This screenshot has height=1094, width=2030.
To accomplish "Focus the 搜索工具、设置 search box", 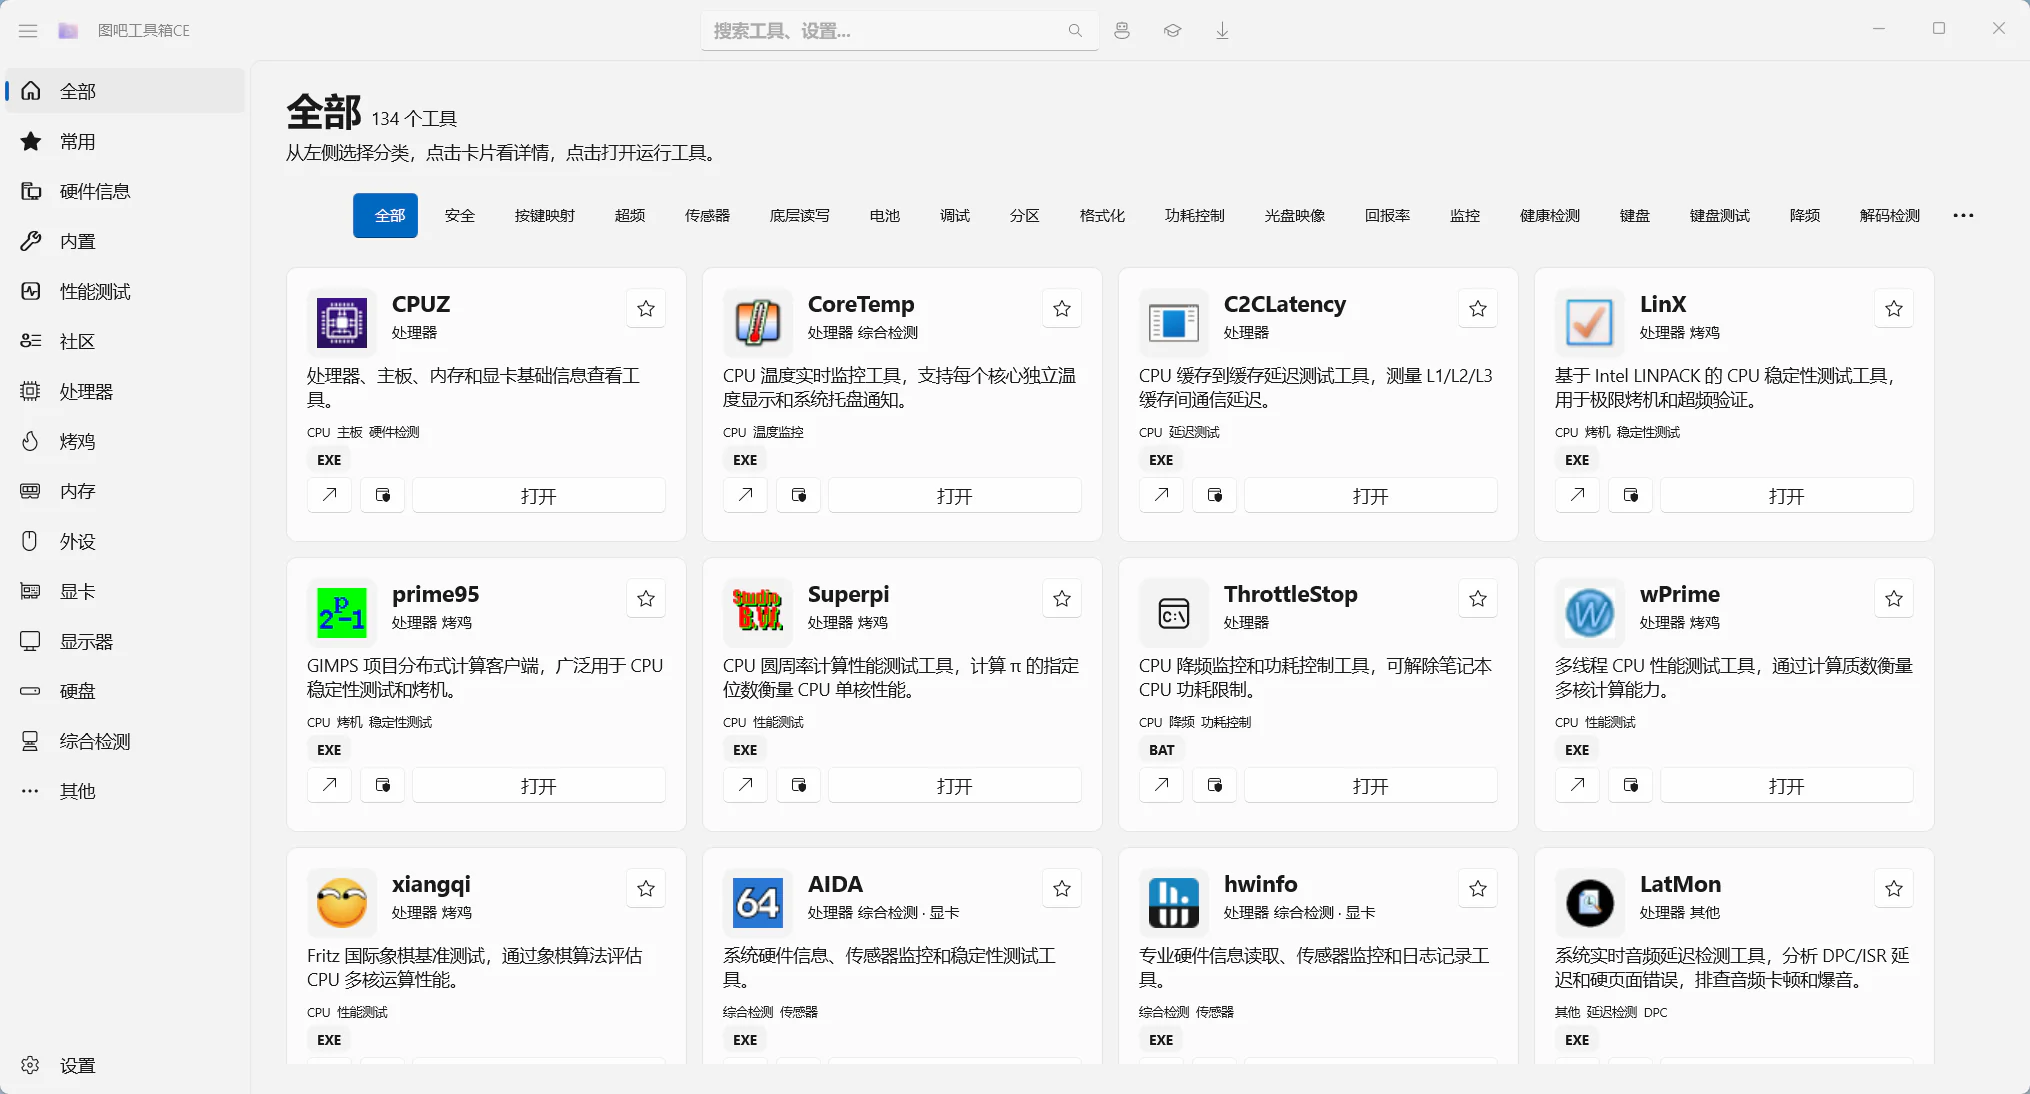I will click(x=899, y=31).
